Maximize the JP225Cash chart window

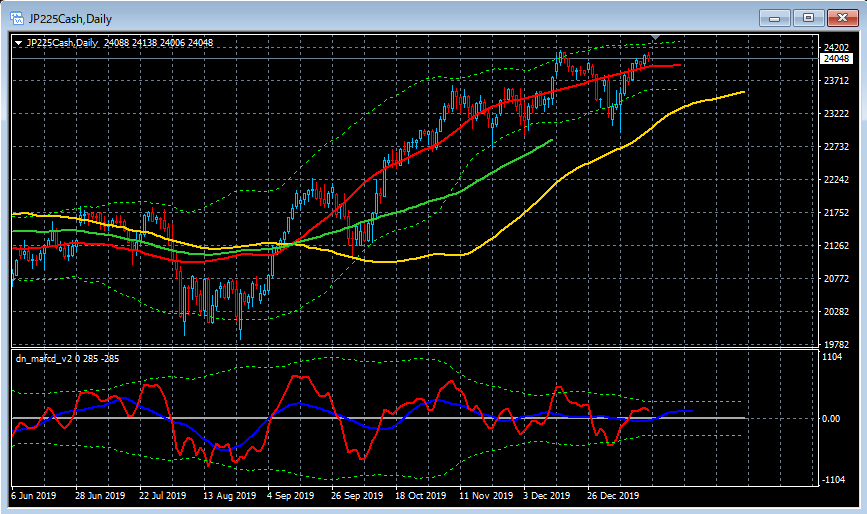(808, 18)
